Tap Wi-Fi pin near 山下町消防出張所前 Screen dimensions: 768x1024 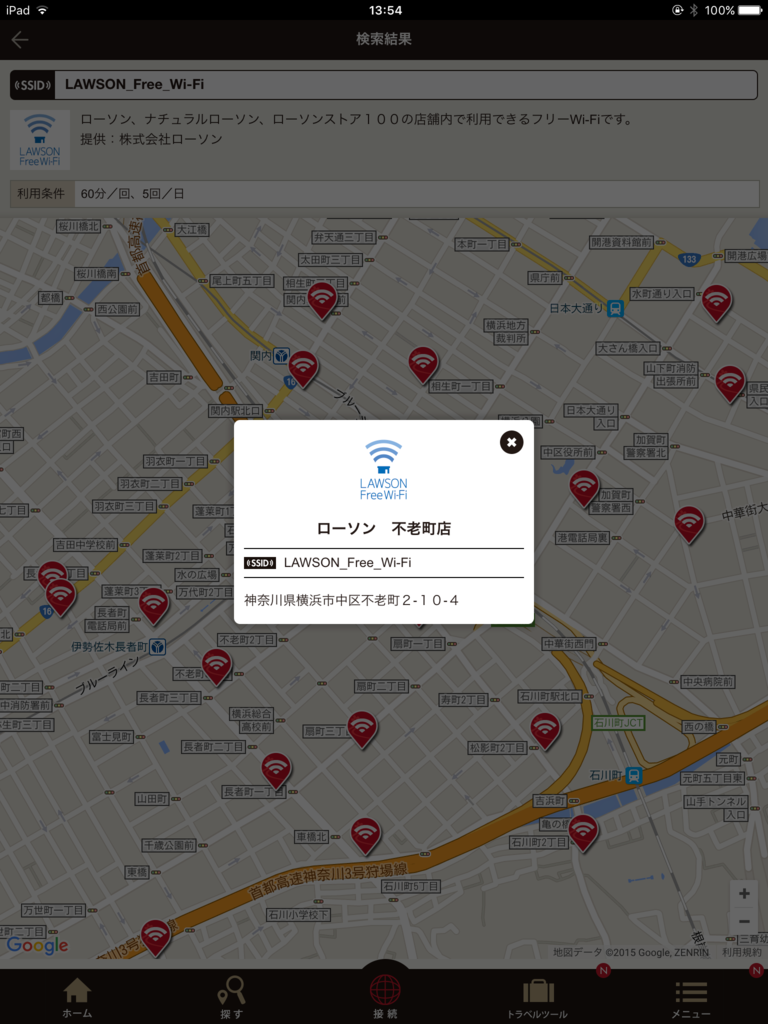[730, 383]
